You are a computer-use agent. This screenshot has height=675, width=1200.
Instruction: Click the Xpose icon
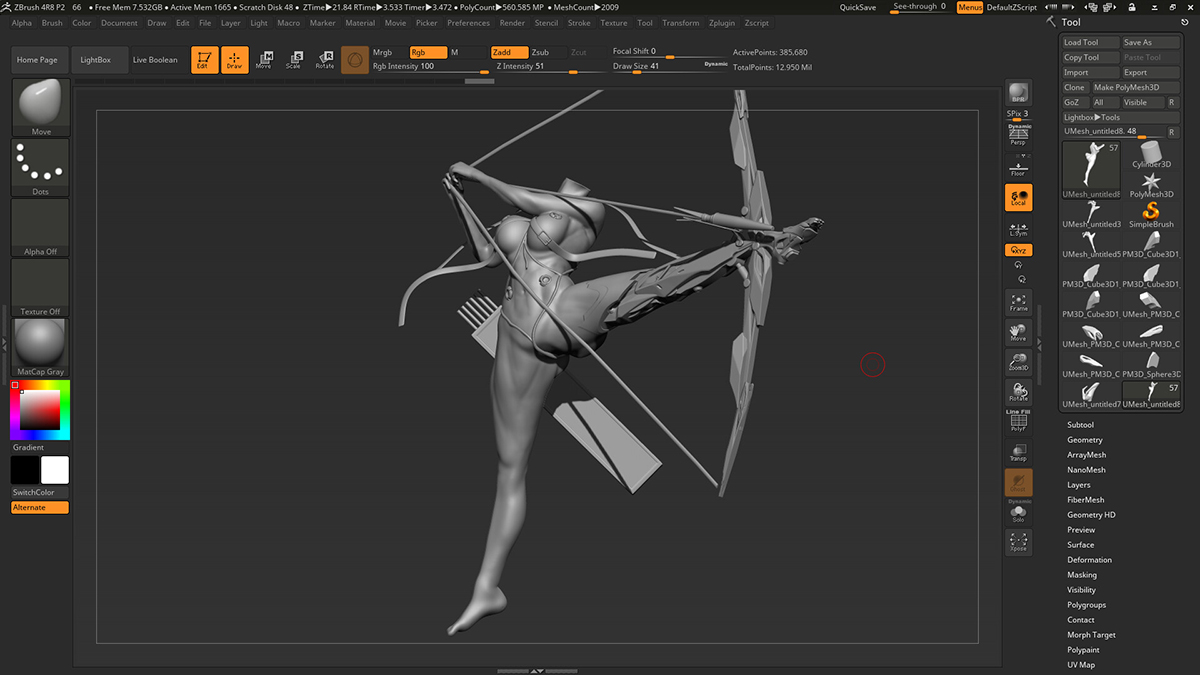pyautogui.click(x=1018, y=542)
